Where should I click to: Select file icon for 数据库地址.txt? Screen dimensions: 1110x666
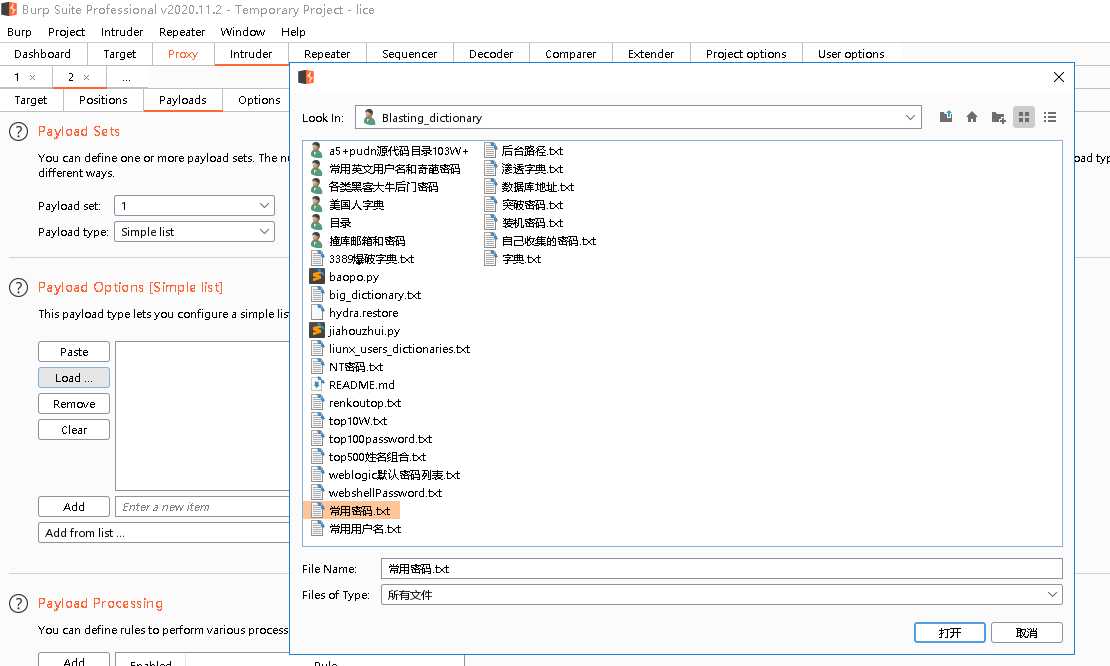(x=491, y=187)
